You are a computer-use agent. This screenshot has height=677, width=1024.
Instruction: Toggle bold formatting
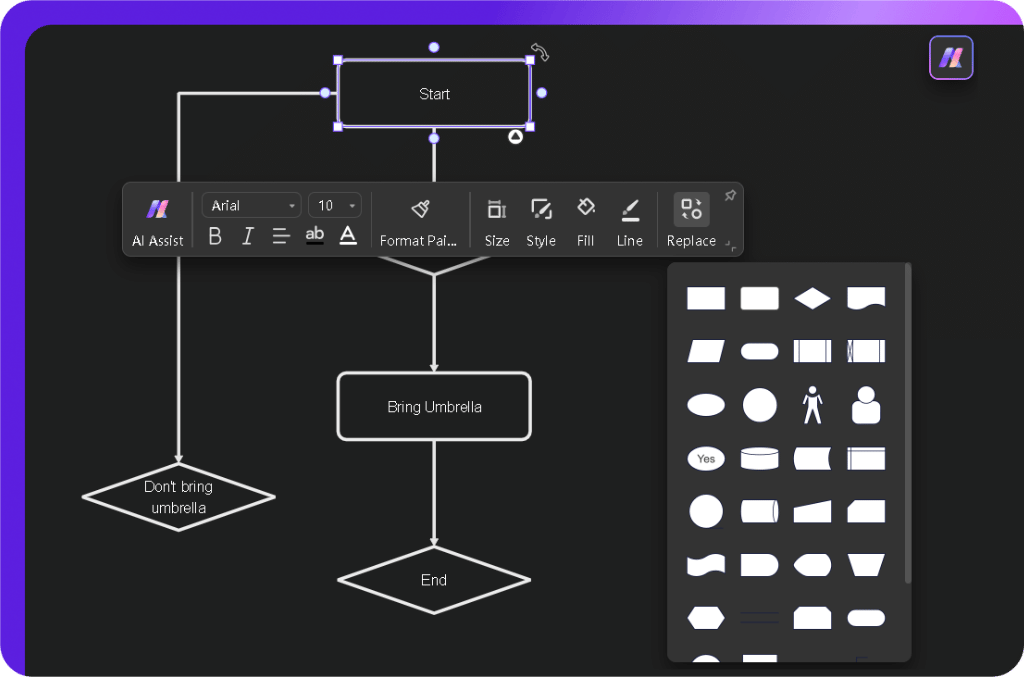click(214, 235)
